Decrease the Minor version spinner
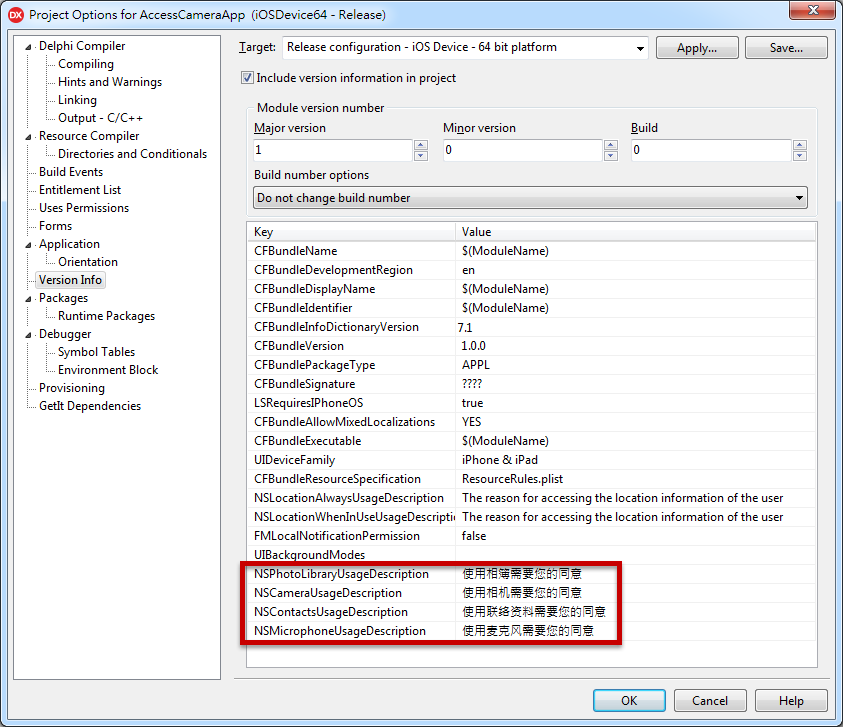 point(610,155)
